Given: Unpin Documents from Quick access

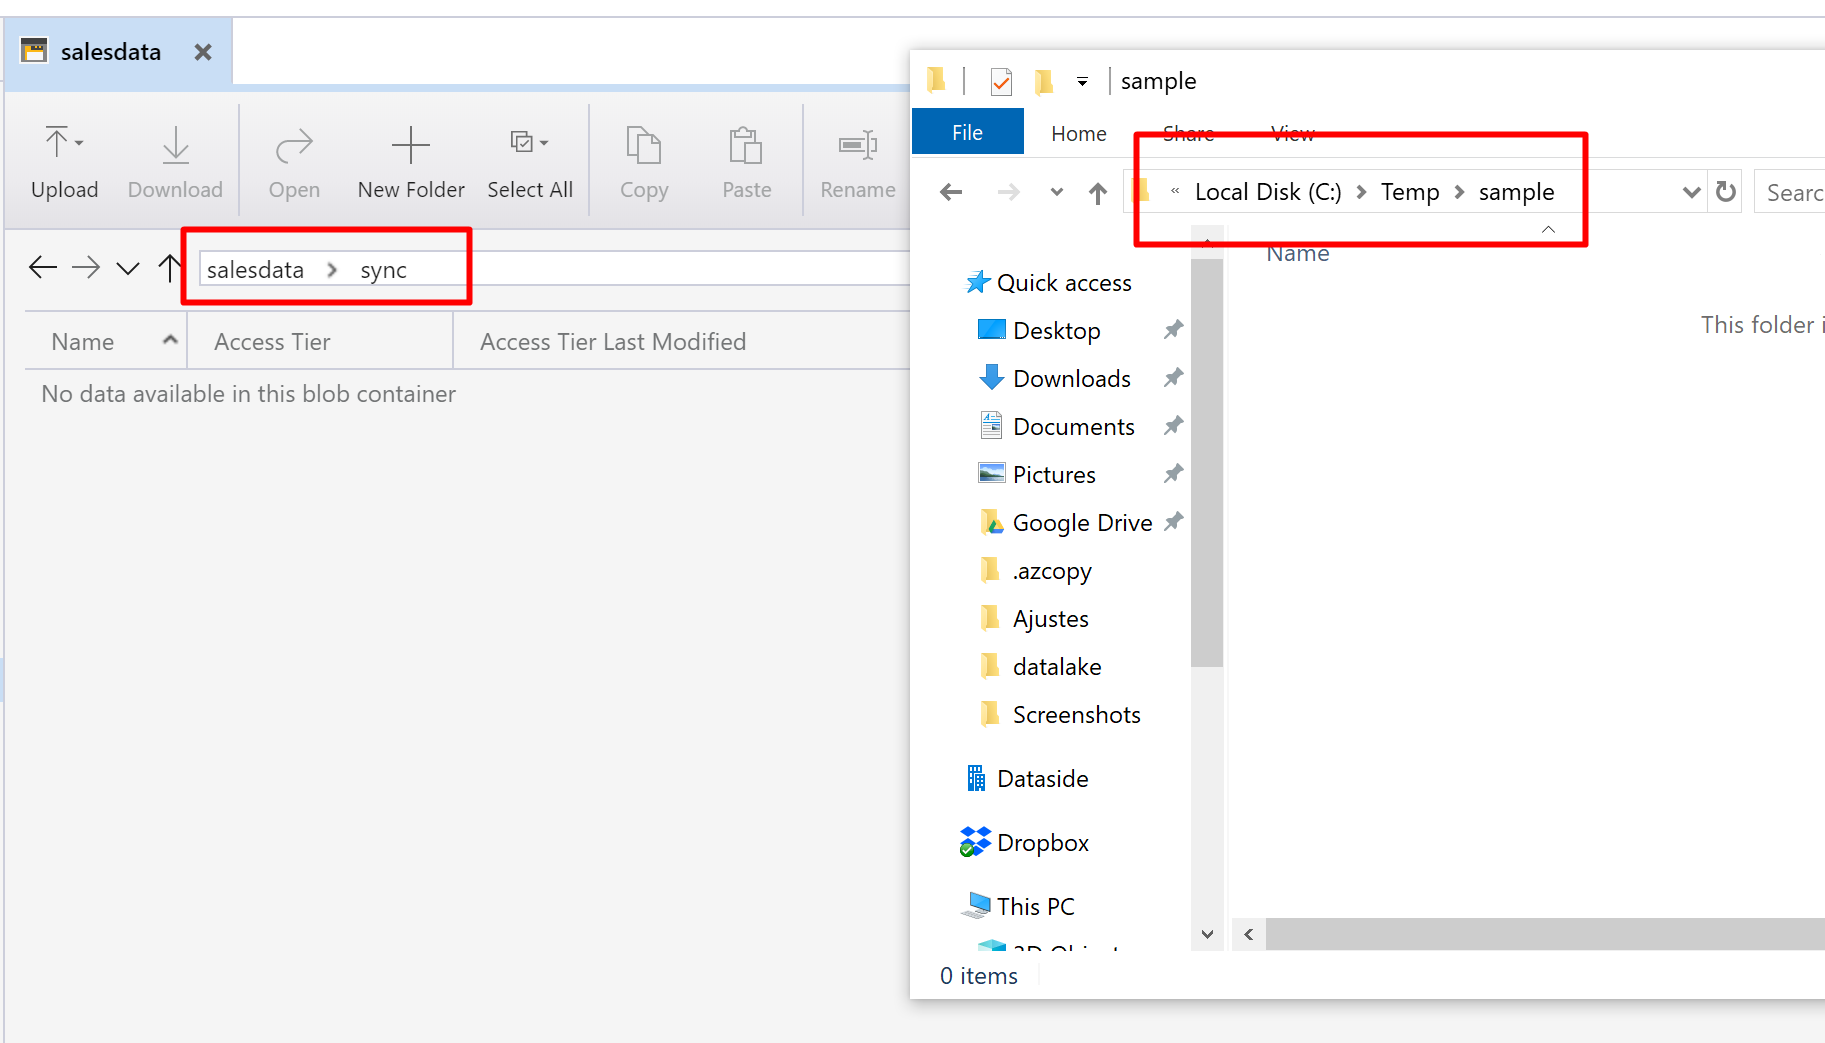Looking at the screenshot, I should click(1173, 425).
